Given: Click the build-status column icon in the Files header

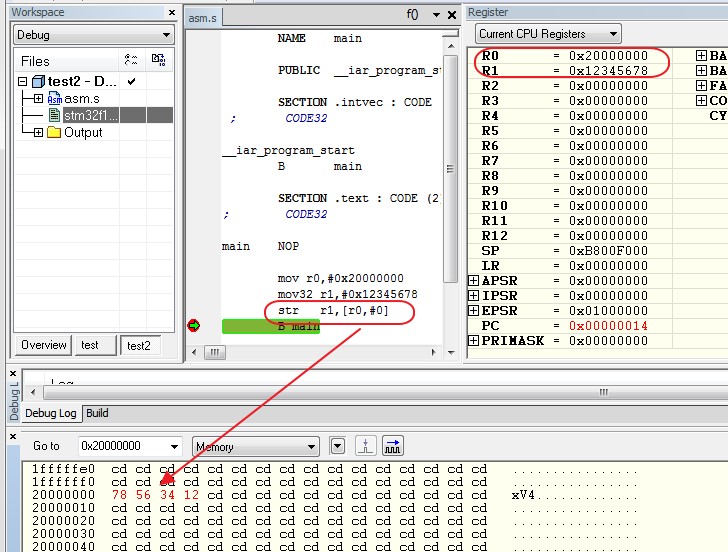Looking at the screenshot, I should [x=158, y=60].
